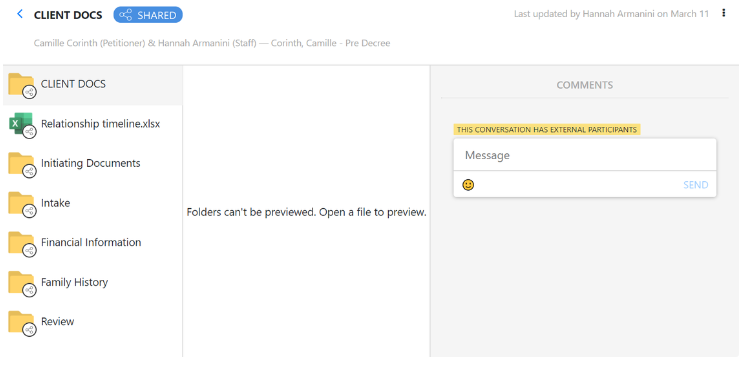Open the Financial Information folder icon
Viewport: 742px width, 376px height.
pyautogui.click(x=22, y=244)
